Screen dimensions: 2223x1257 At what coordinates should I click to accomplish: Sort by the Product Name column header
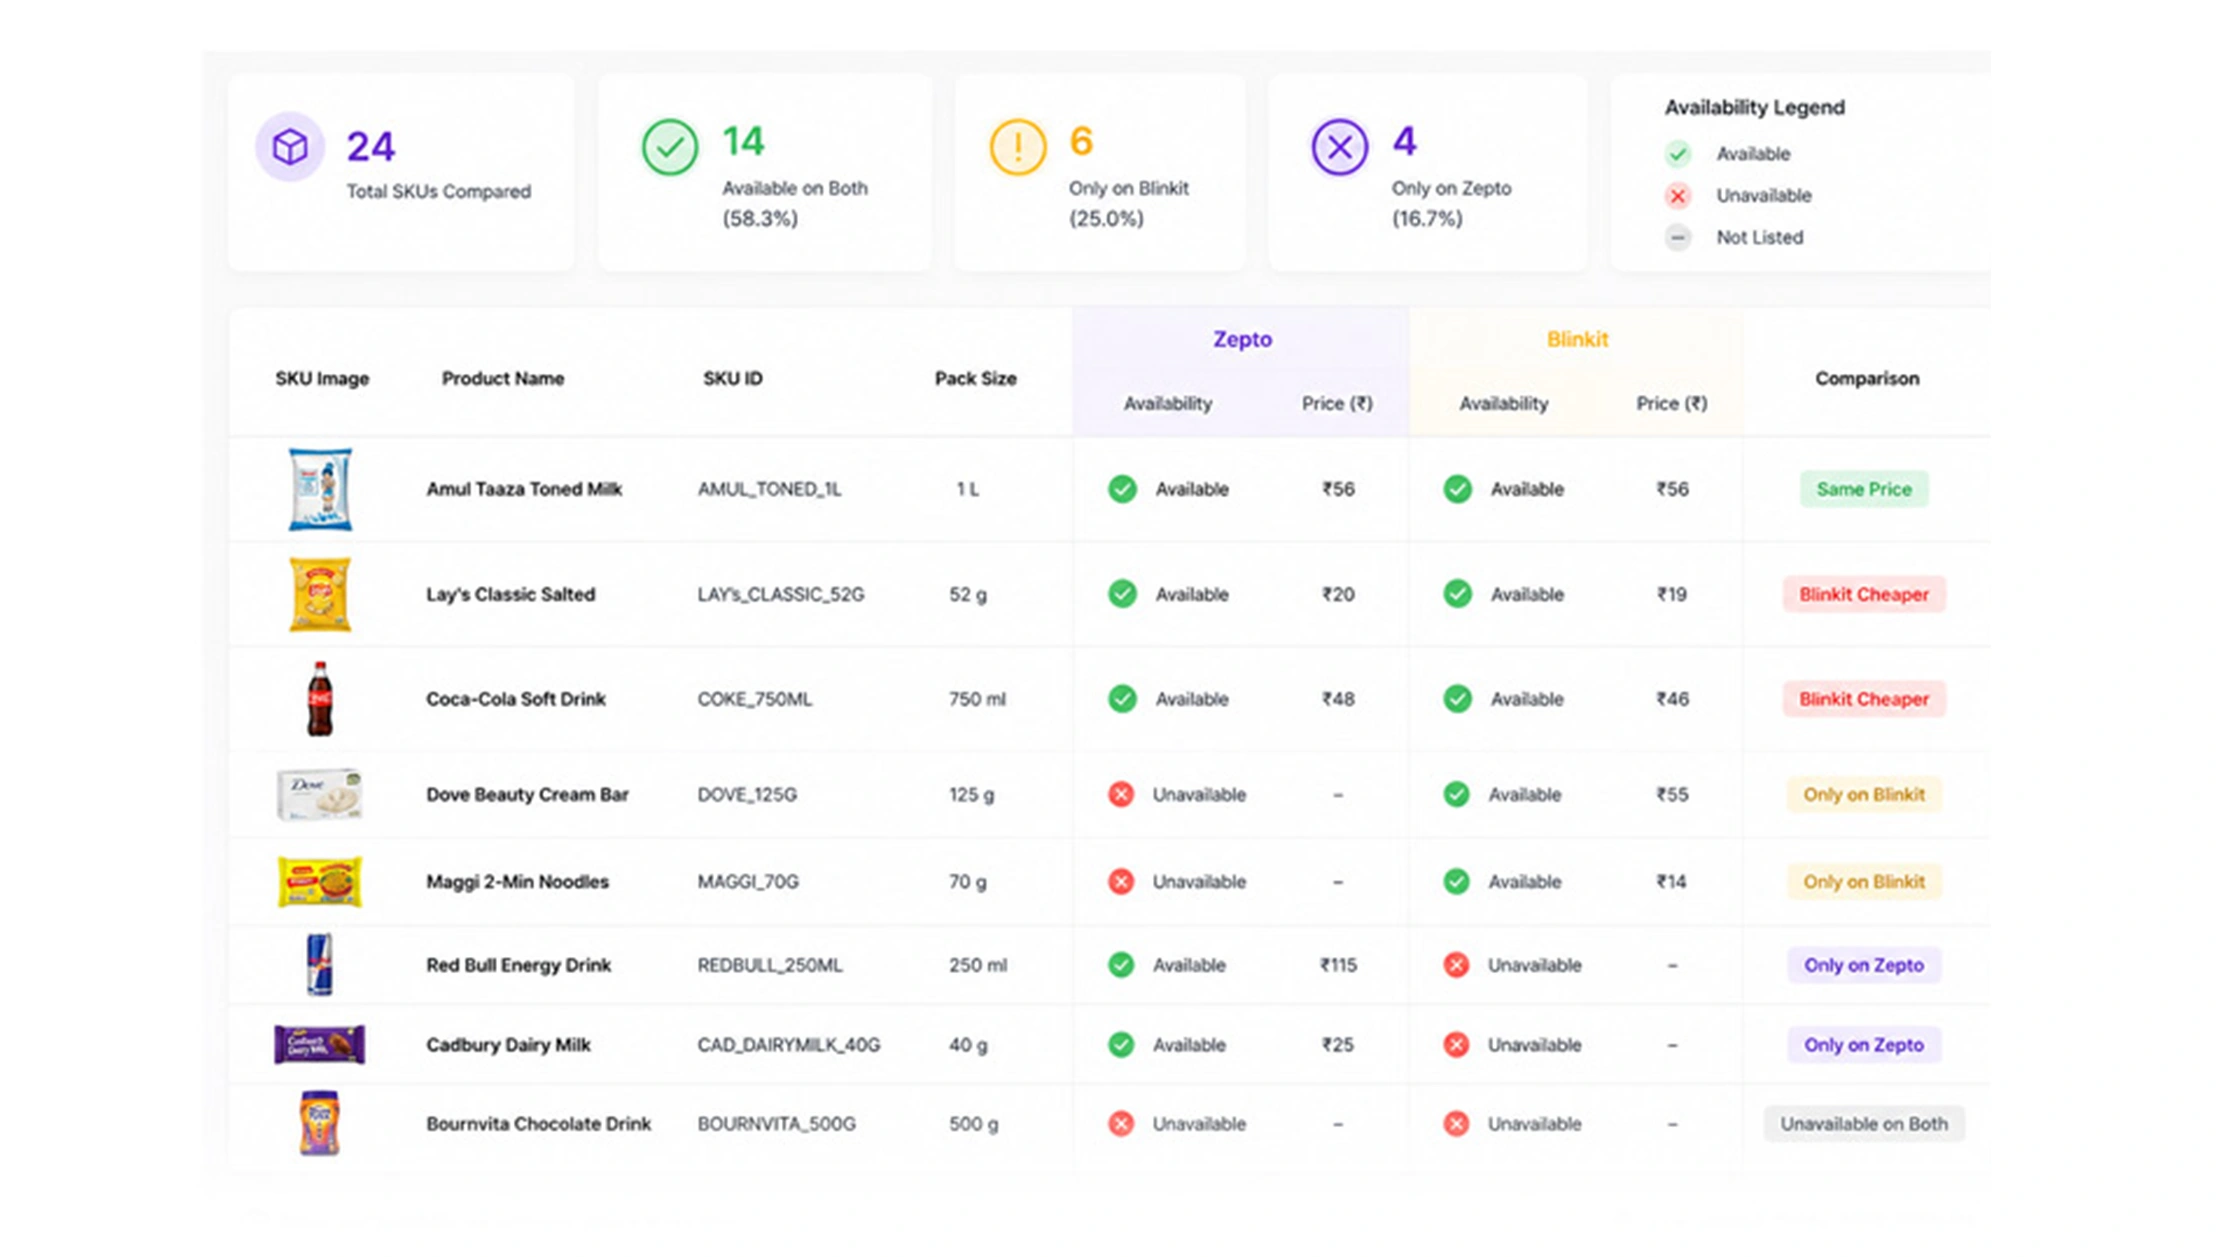pos(503,379)
